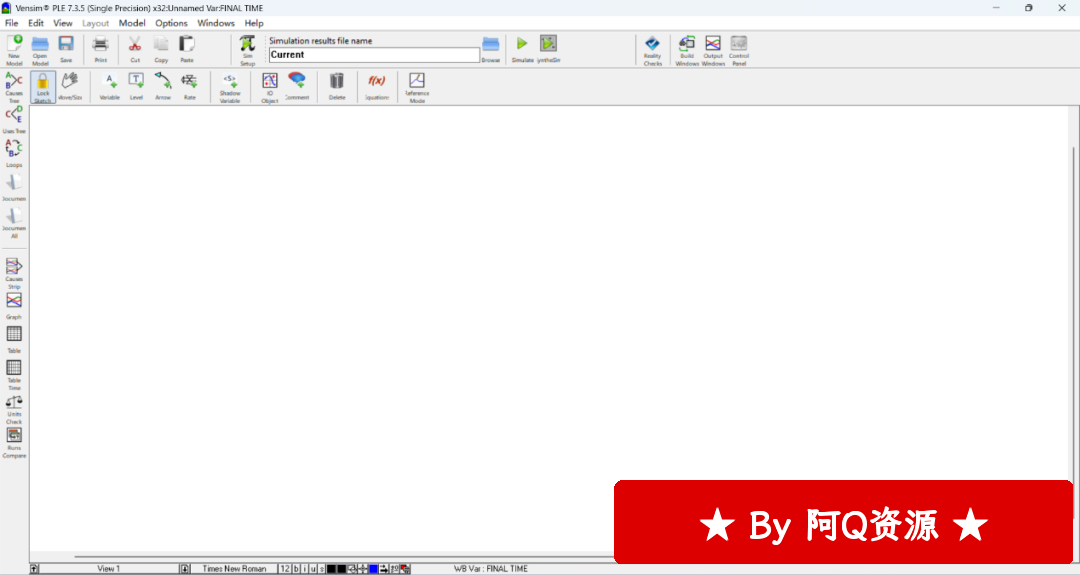
Task: Click the Print icon
Action: click(x=101, y=50)
